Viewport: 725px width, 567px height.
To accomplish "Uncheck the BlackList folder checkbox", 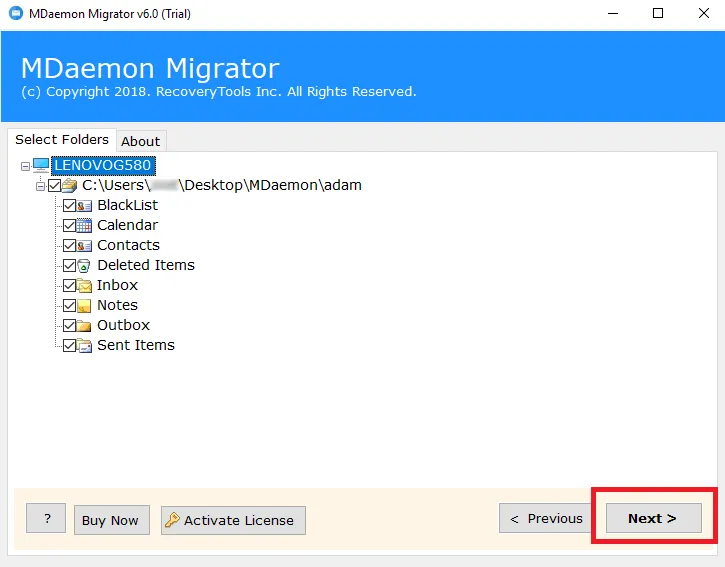I will 69,206.
